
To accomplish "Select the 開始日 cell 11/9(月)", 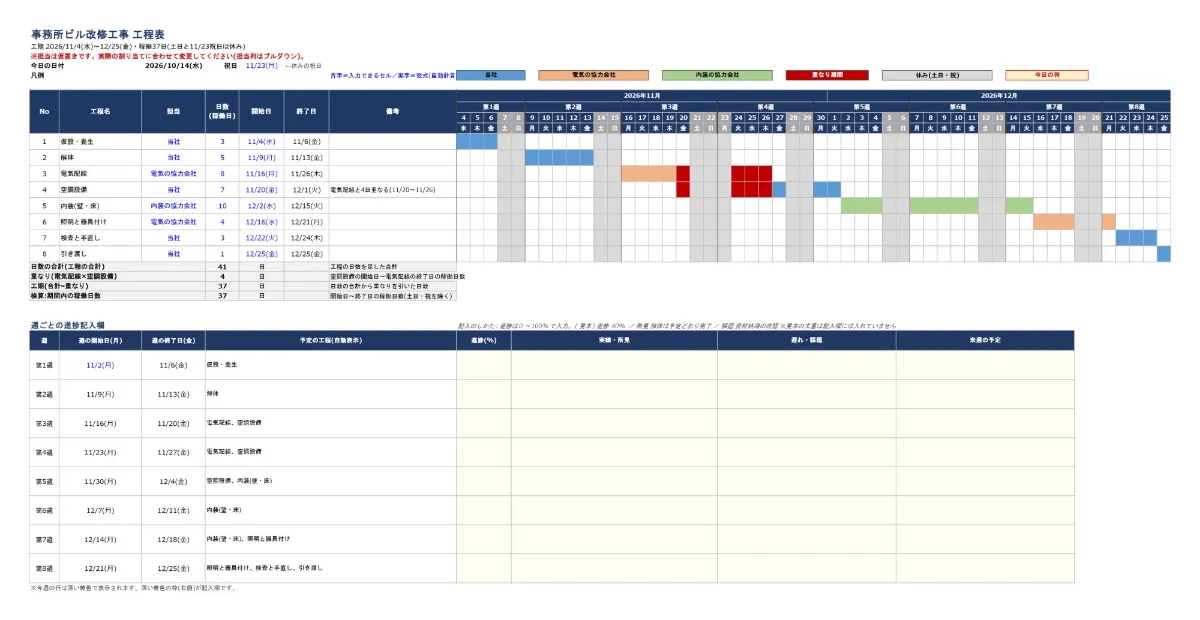I will click(x=262, y=157).
